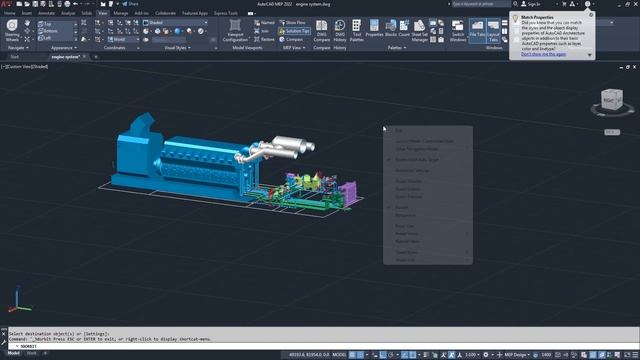Expand the Visual Styles panel title

coord(177,48)
